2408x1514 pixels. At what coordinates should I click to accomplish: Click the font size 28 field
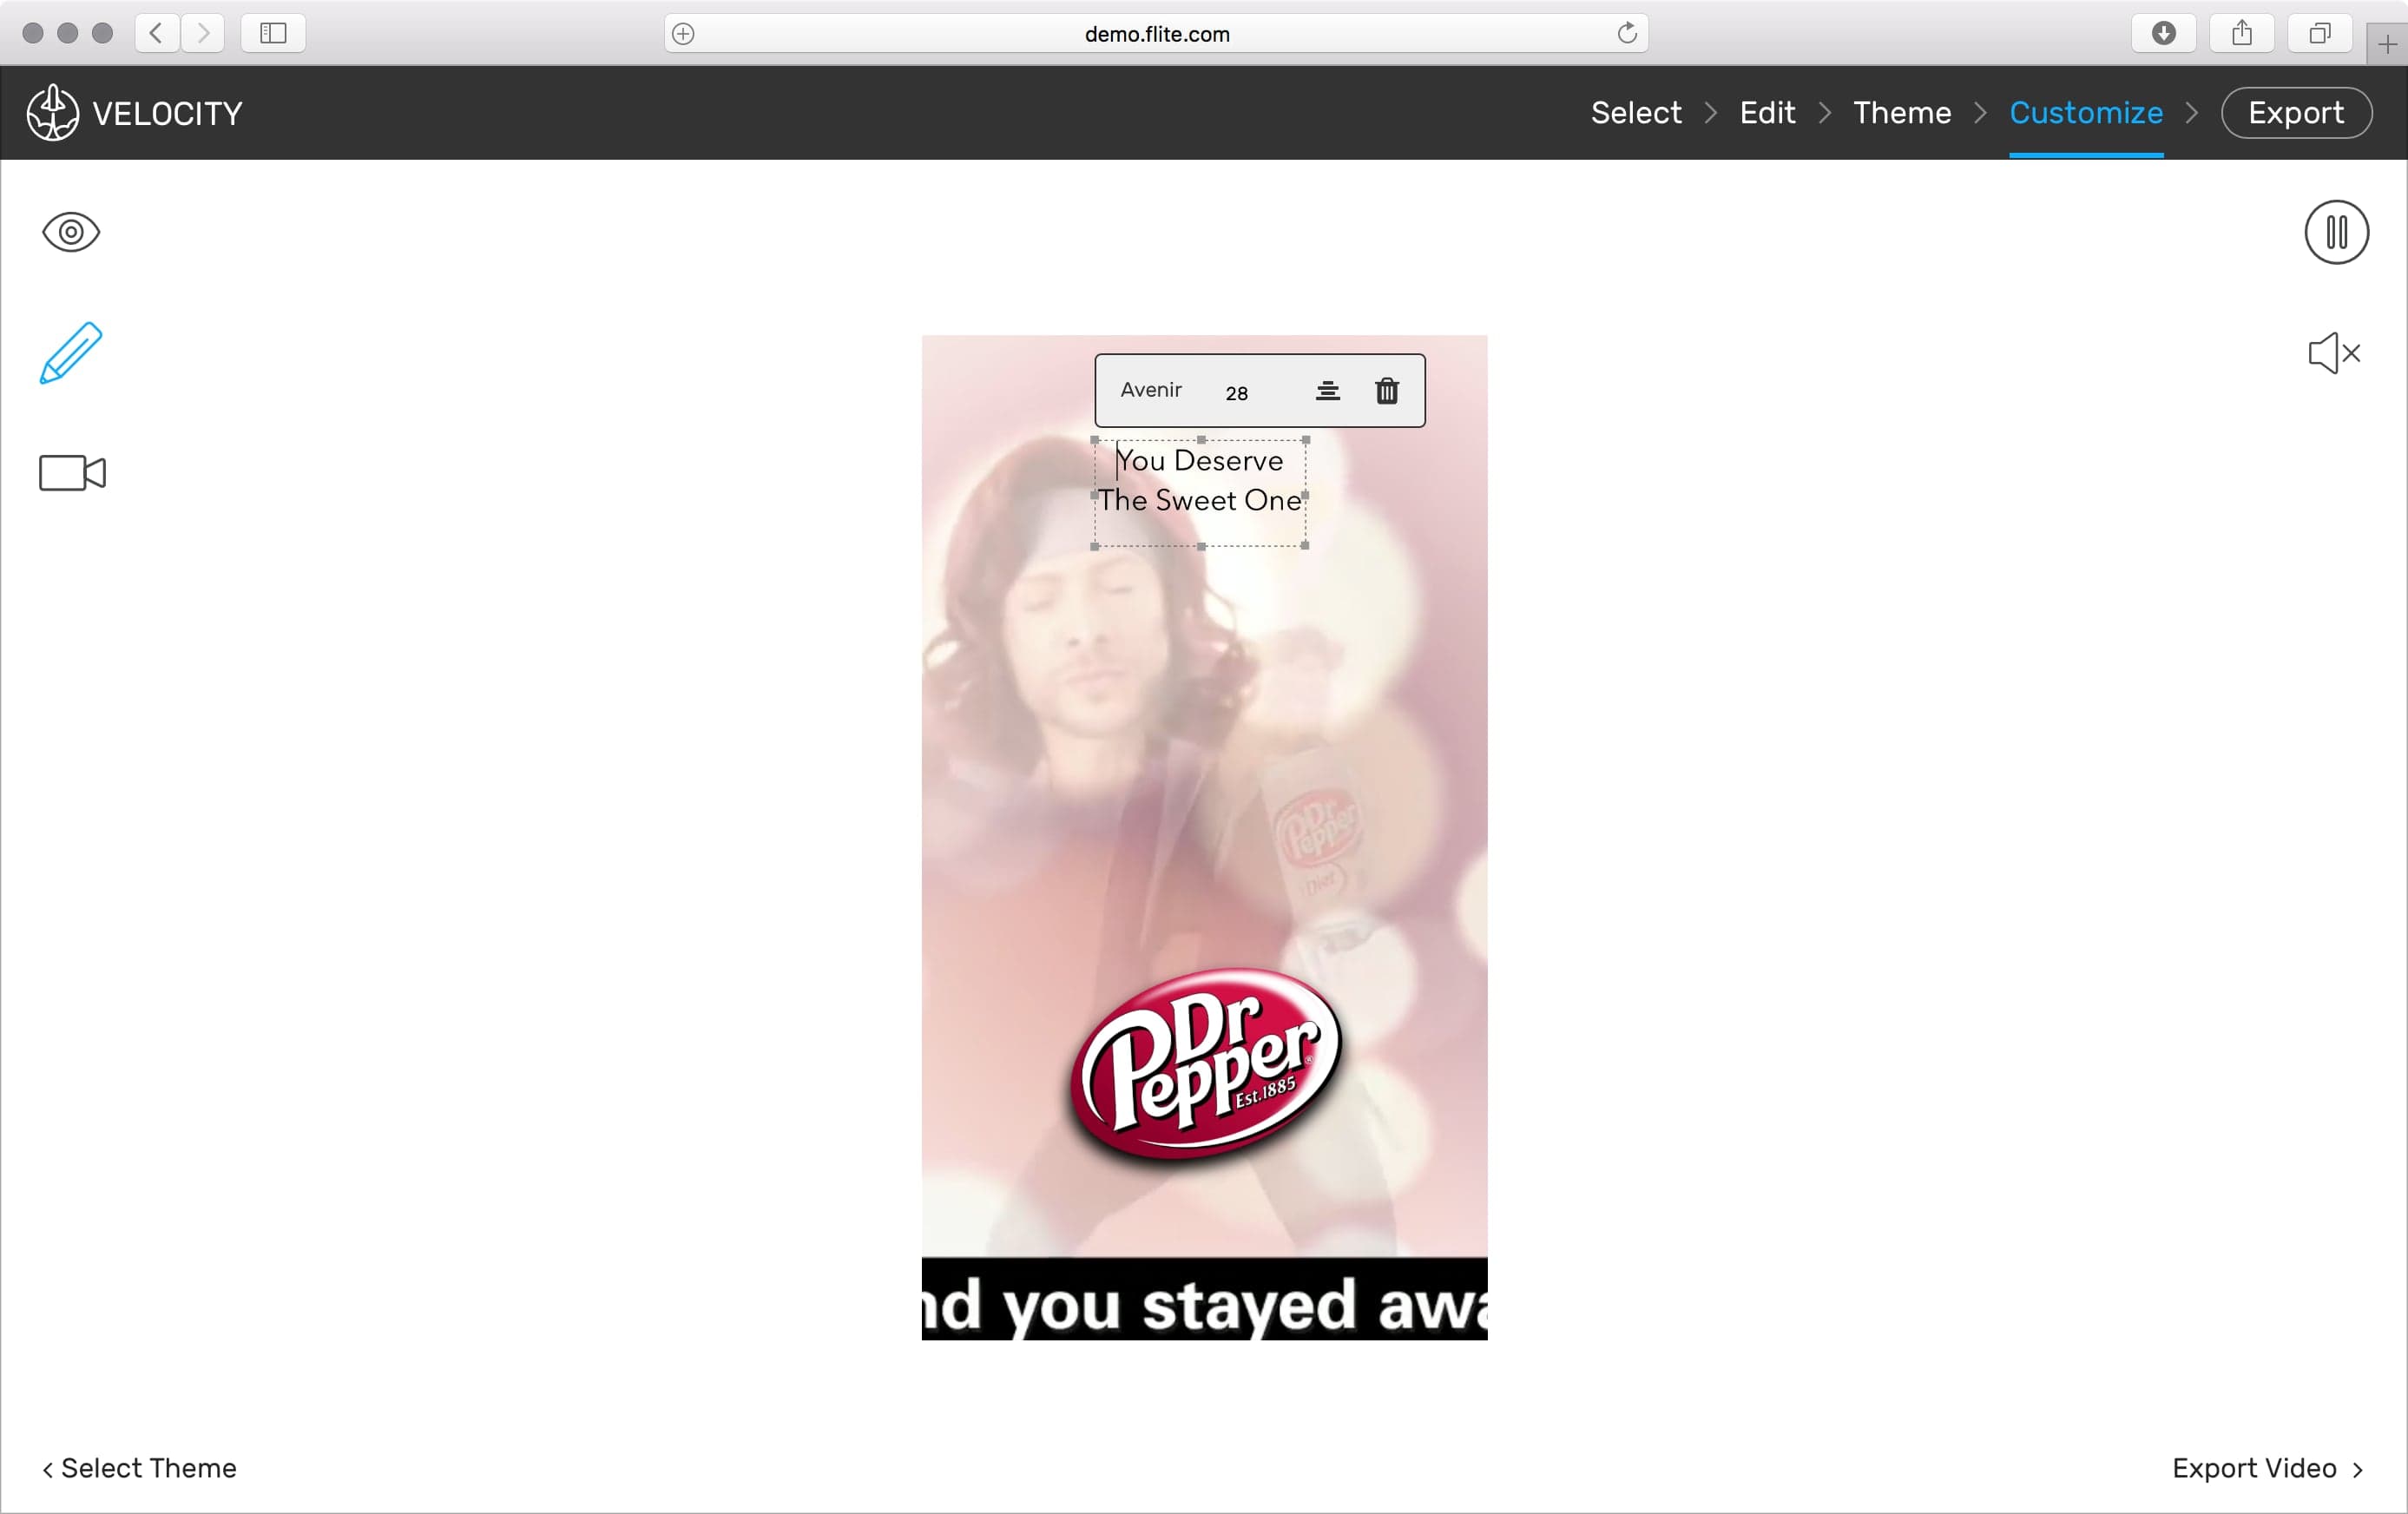coord(1237,393)
